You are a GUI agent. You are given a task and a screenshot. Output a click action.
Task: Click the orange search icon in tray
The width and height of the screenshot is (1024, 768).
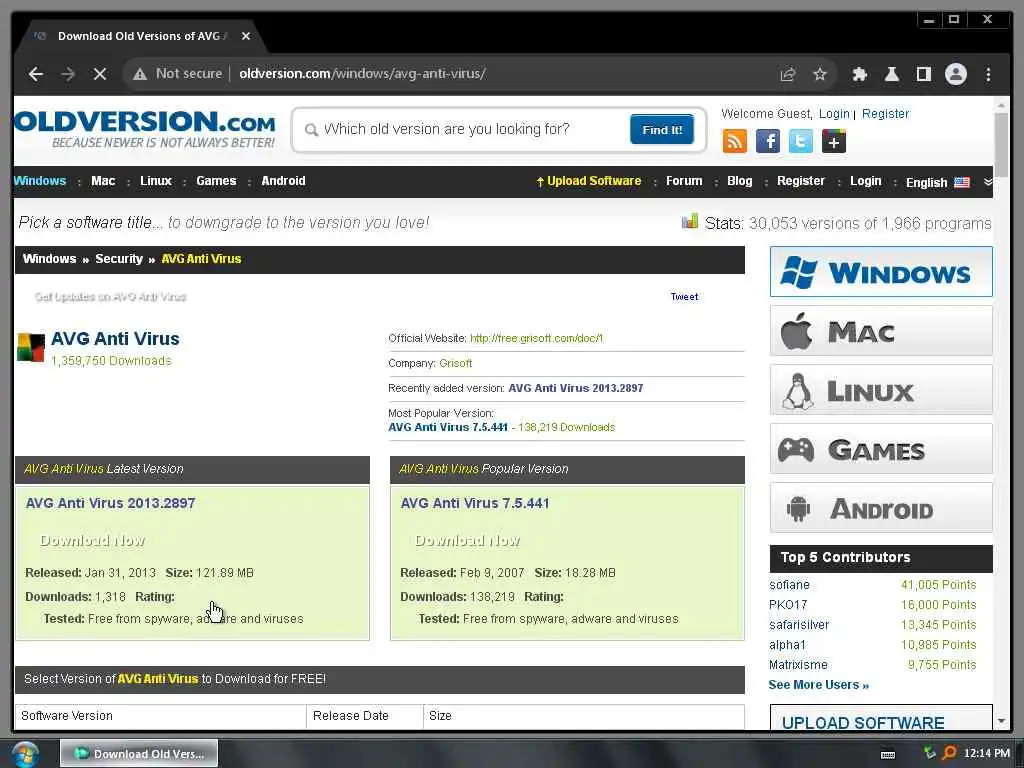[x=949, y=753]
